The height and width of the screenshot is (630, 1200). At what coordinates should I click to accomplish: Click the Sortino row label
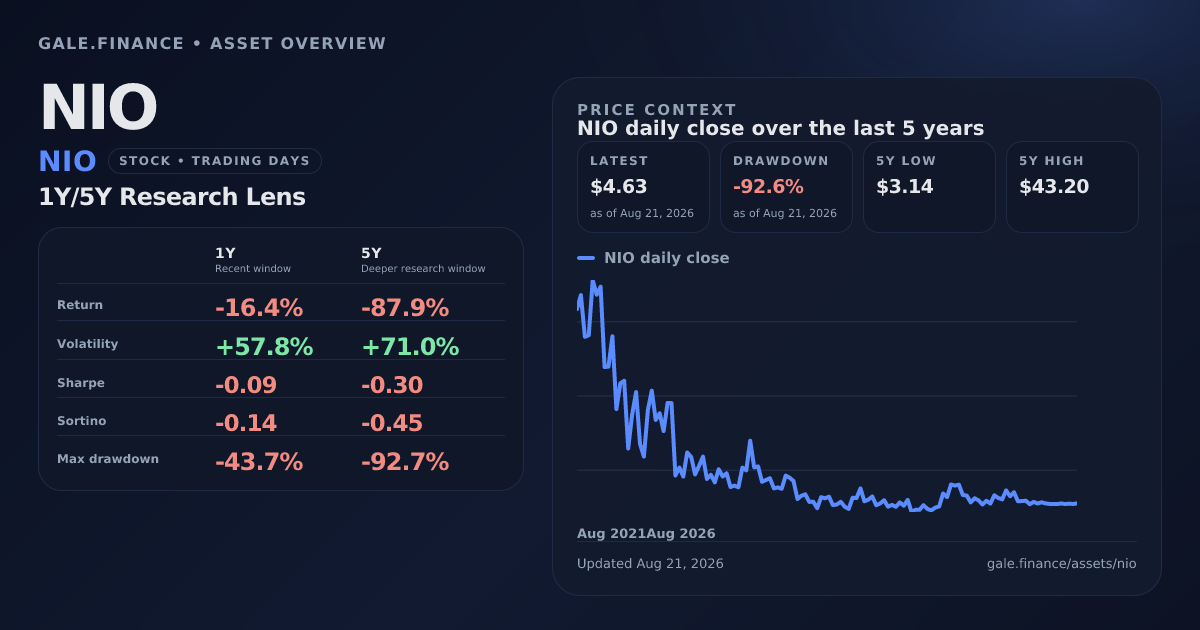click(81, 421)
